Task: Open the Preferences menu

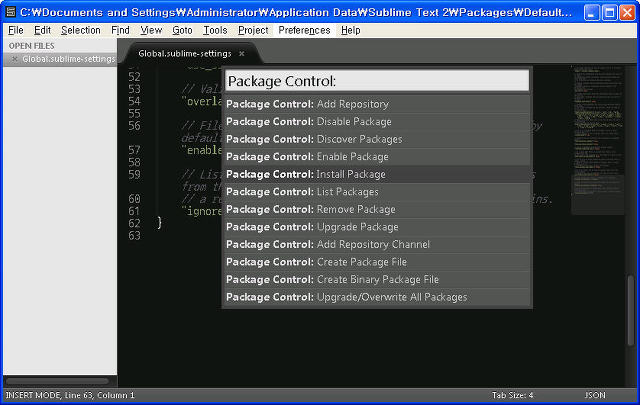Action: 304,30
